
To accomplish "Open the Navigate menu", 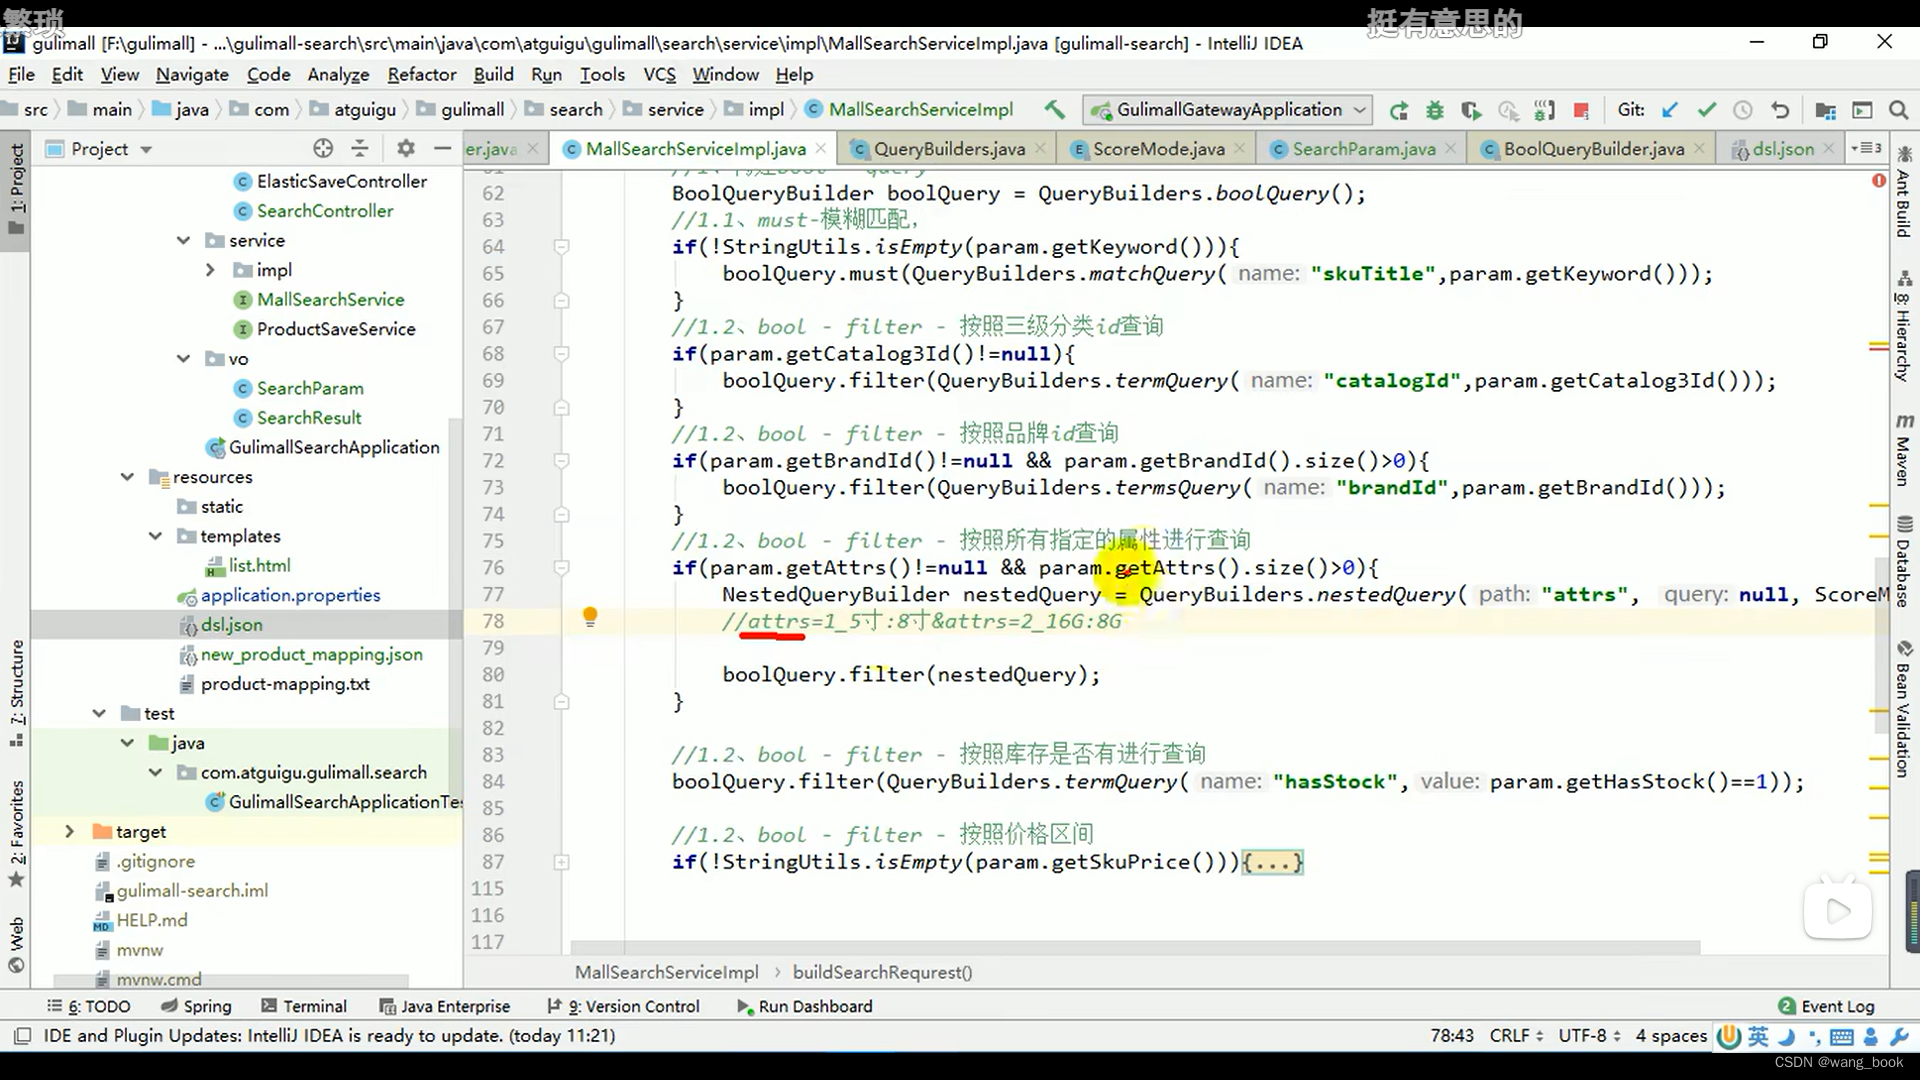I will [192, 74].
